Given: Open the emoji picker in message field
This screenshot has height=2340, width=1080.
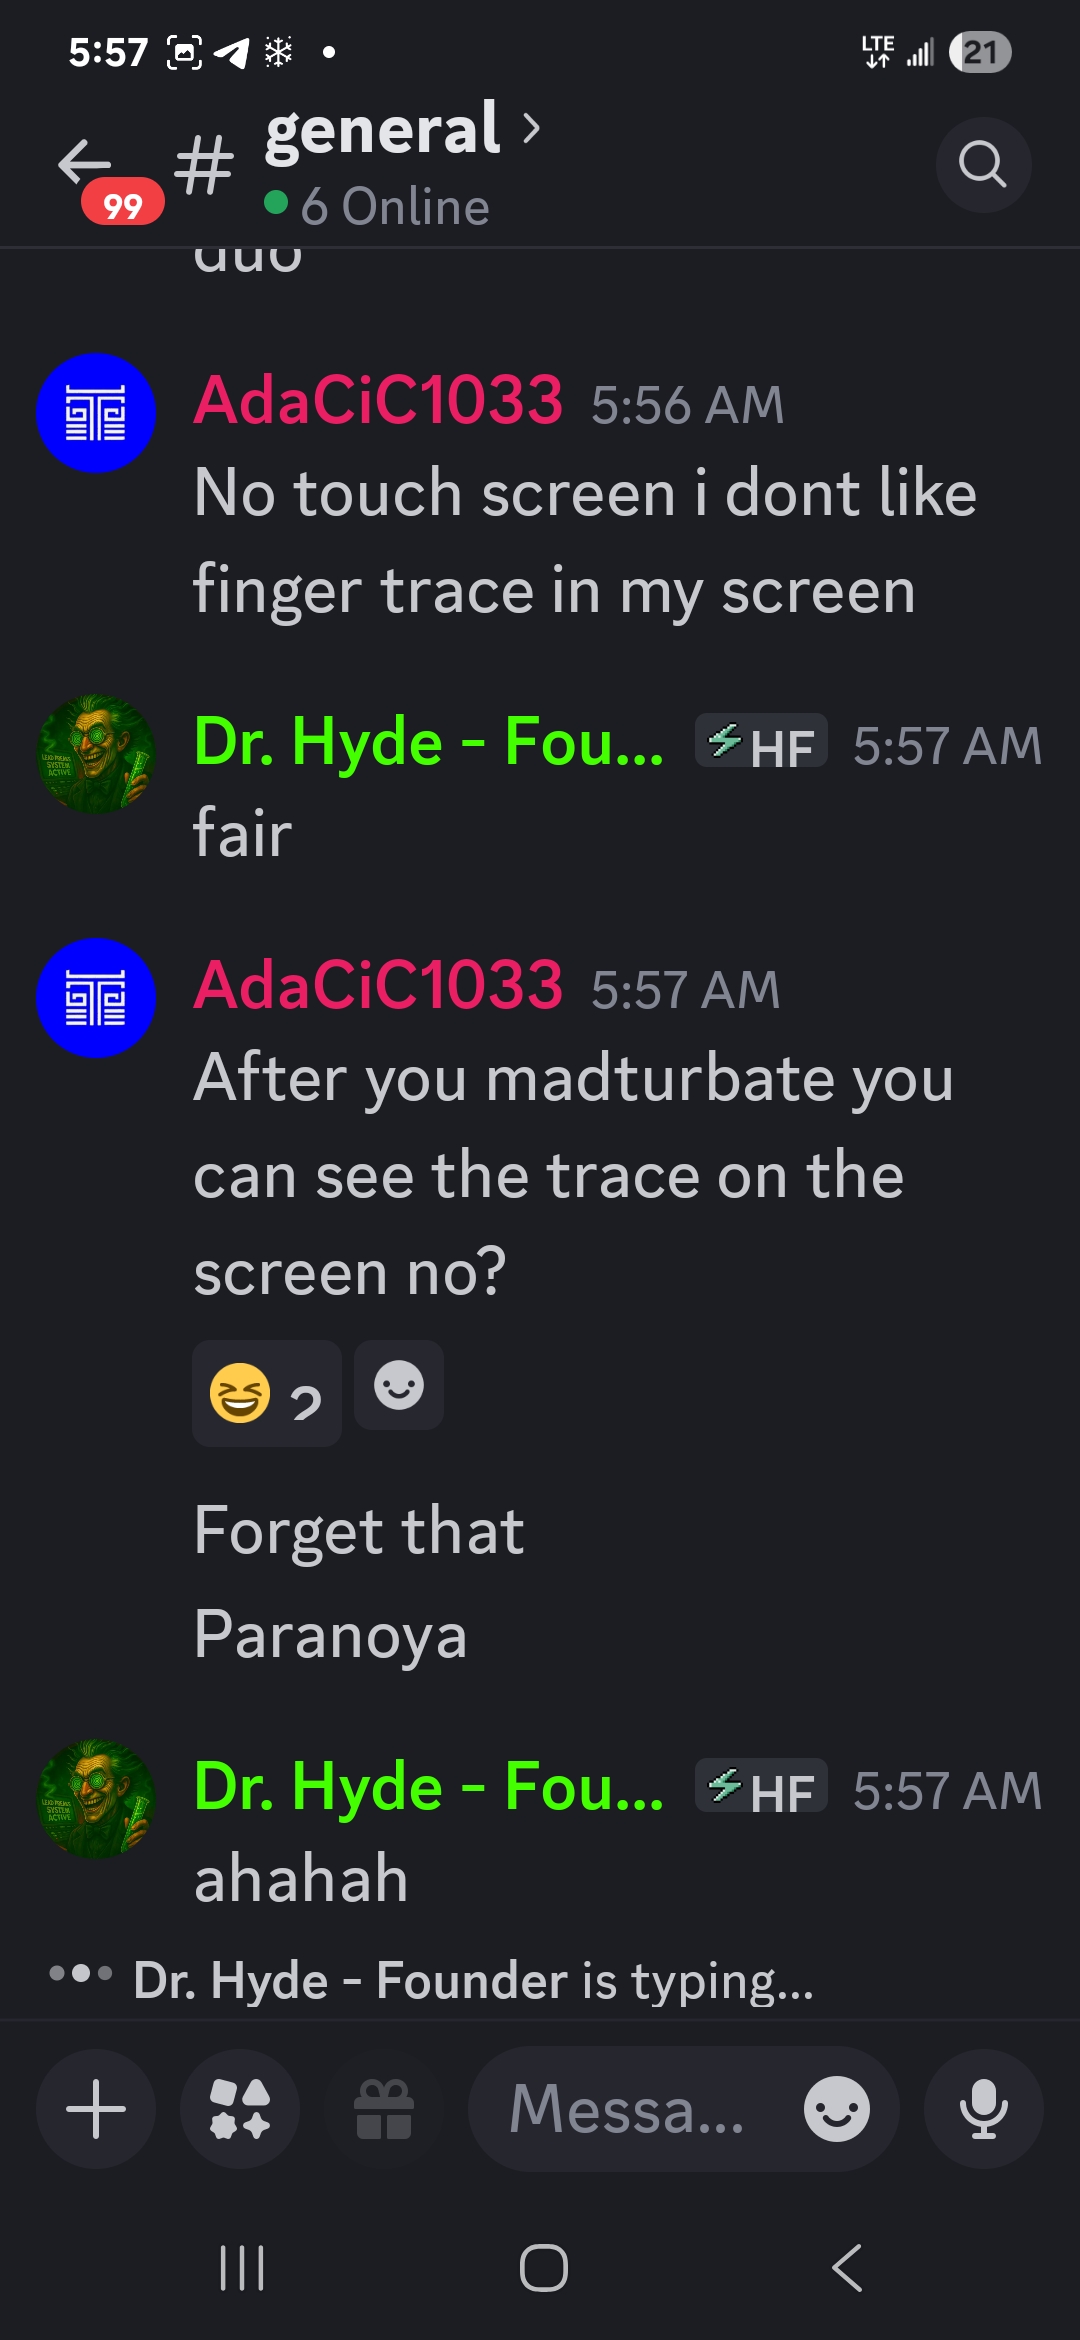Looking at the screenshot, I should click(837, 2108).
